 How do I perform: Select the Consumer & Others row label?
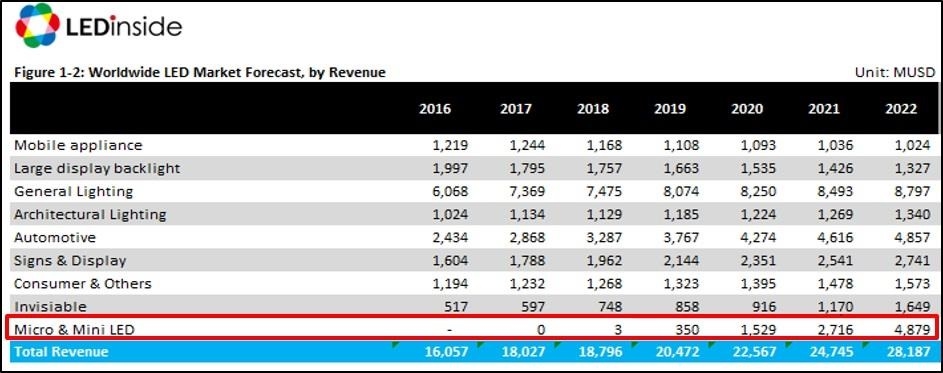[x=83, y=283]
